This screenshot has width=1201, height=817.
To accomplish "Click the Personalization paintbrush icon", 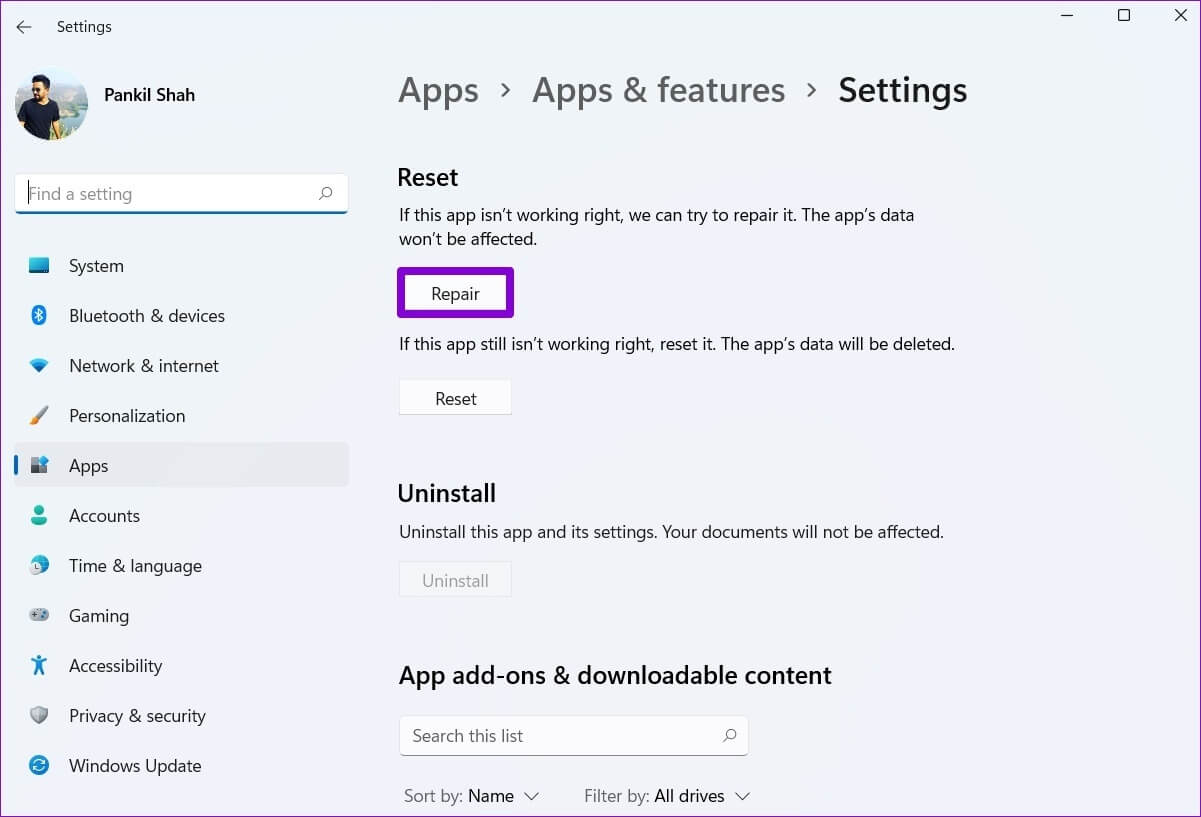I will coord(39,416).
